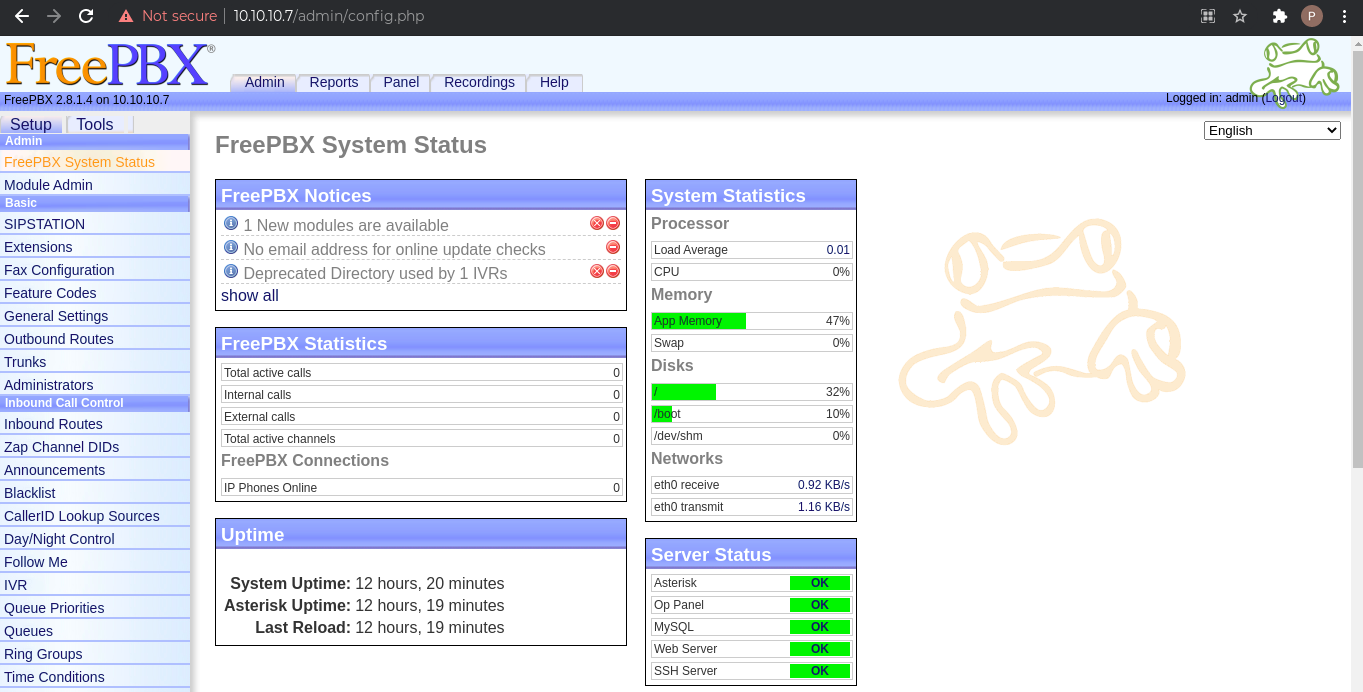Open the IVR page
1363x692 pixels.
[x=95, y=585]
